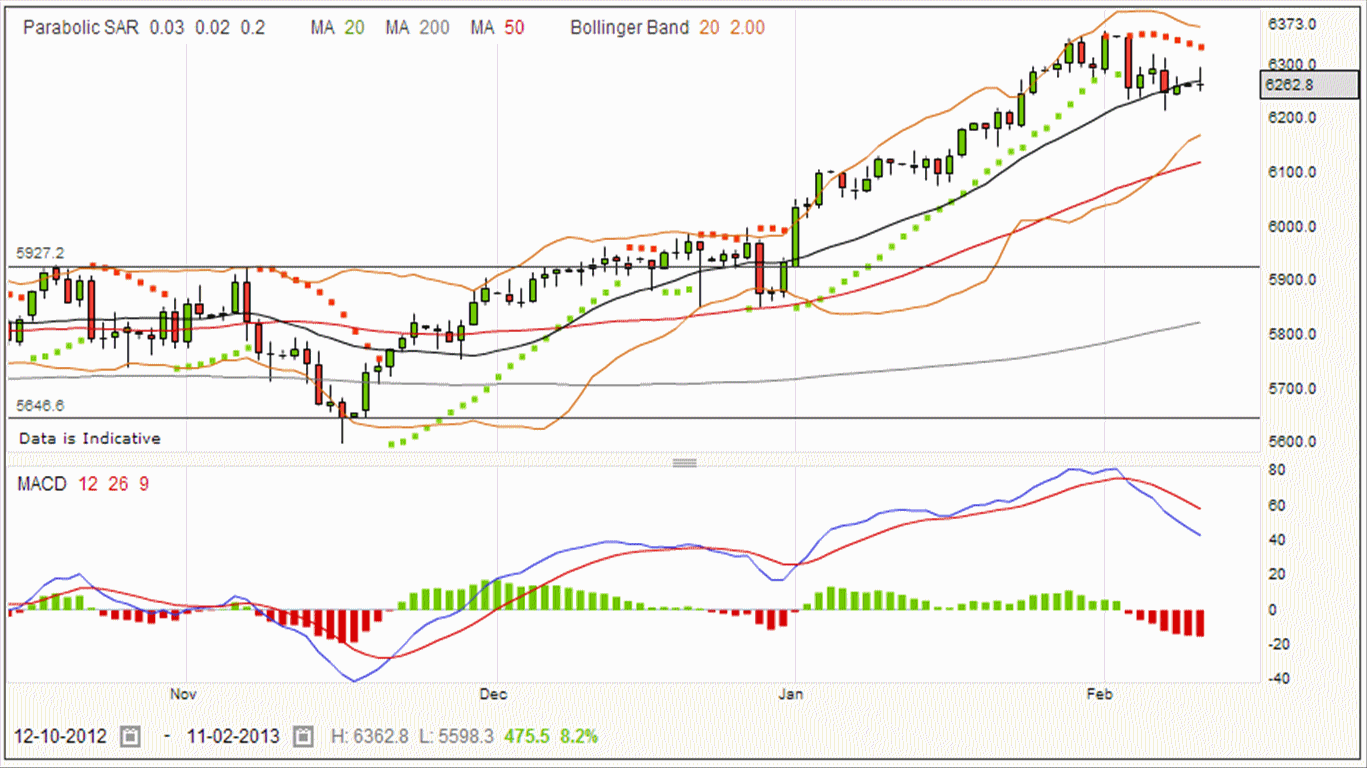Viewport: 1367px width, 768px height.
Task: Click the 5927.2 horizontal level label
Action: click(40, 254)
